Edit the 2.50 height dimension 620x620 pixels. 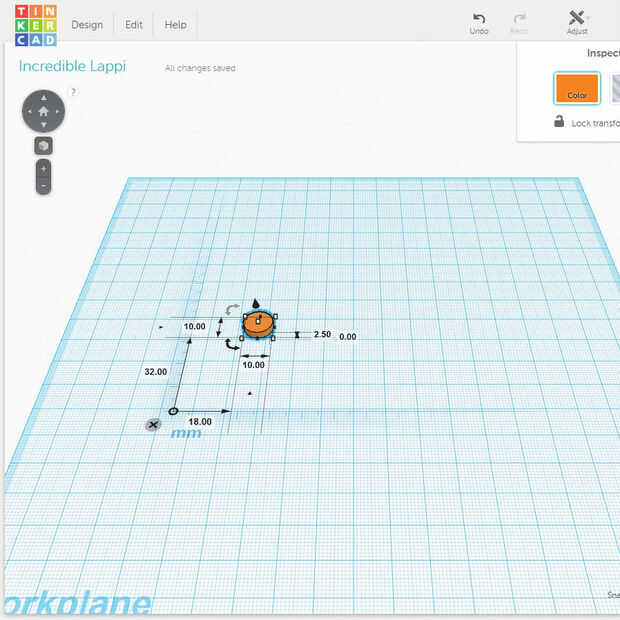point(322,335)
